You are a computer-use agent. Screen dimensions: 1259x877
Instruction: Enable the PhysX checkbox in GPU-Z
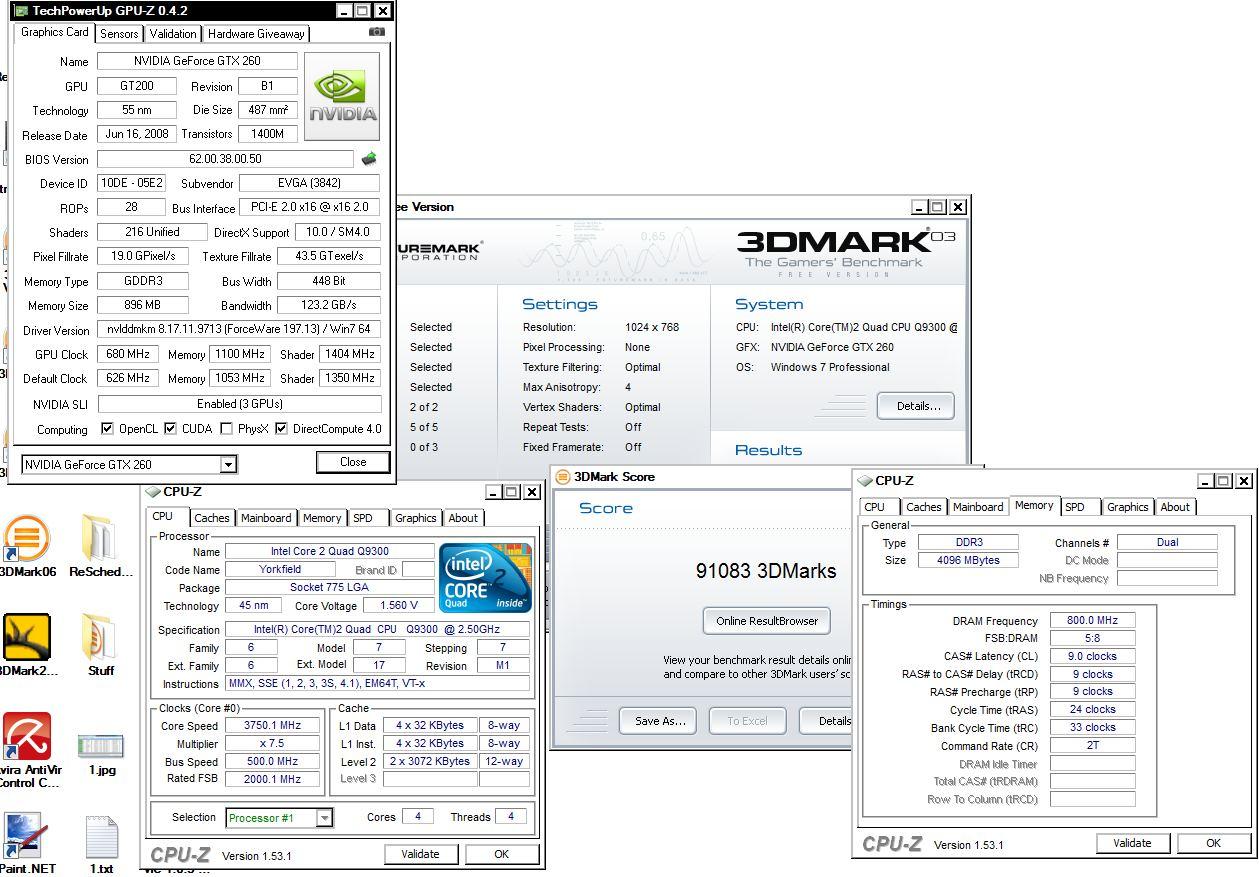click(227, 429)
